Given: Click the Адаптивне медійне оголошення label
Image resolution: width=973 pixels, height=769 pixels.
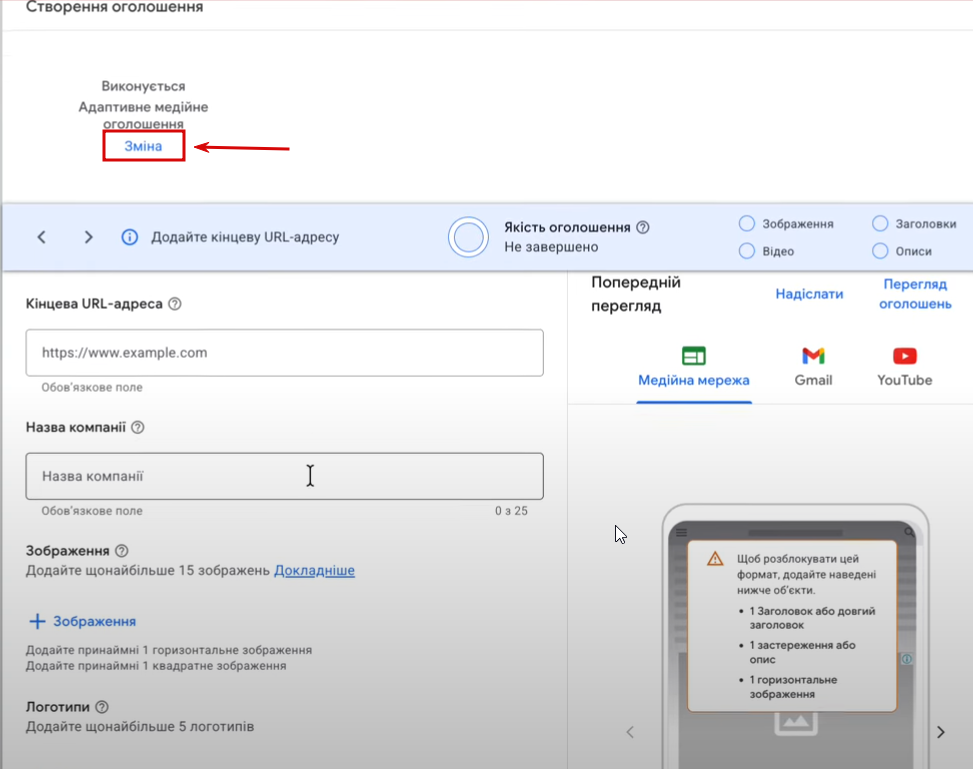Looking at the screenshot, I should point(143,115).
